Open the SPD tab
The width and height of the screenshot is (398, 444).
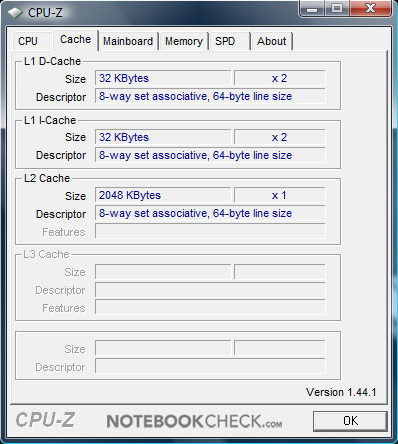[x=229, y=41]
